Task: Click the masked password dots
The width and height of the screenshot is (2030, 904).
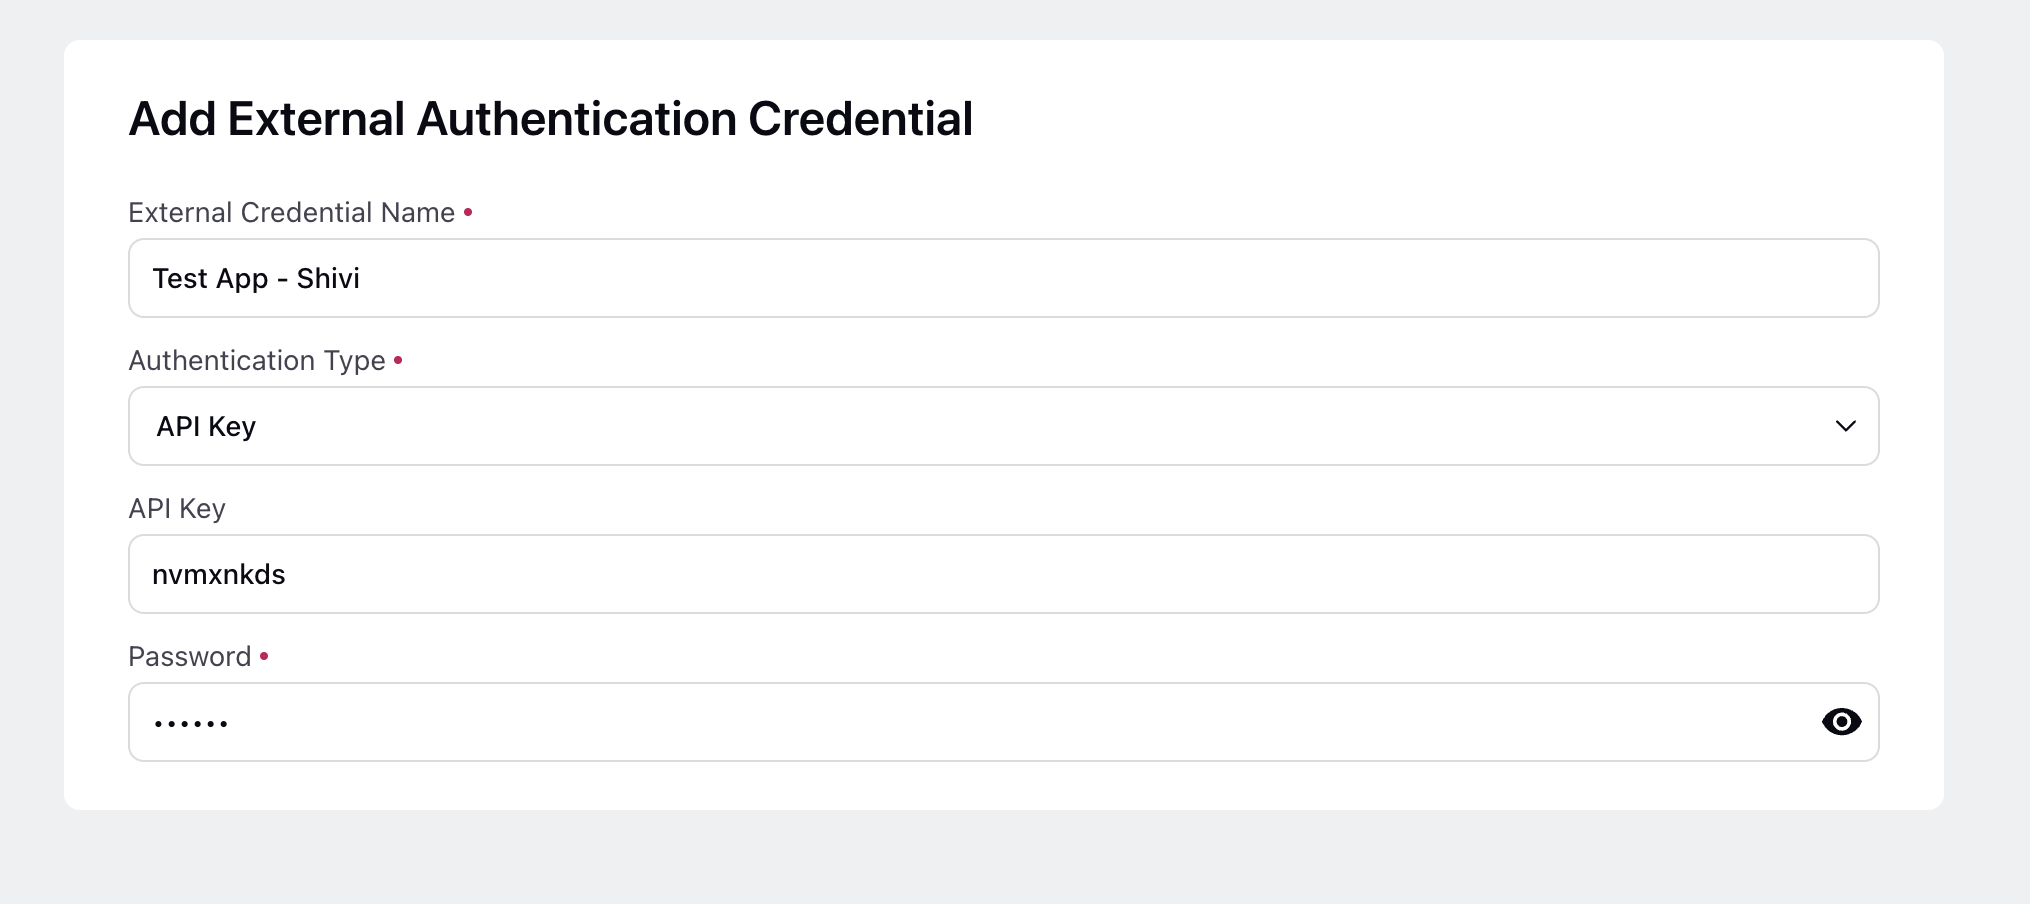Action: [x=191, y=723]
